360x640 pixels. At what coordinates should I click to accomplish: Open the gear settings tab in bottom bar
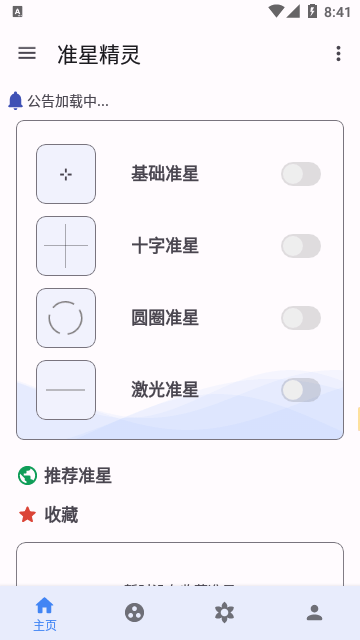[x=224, y=613]
